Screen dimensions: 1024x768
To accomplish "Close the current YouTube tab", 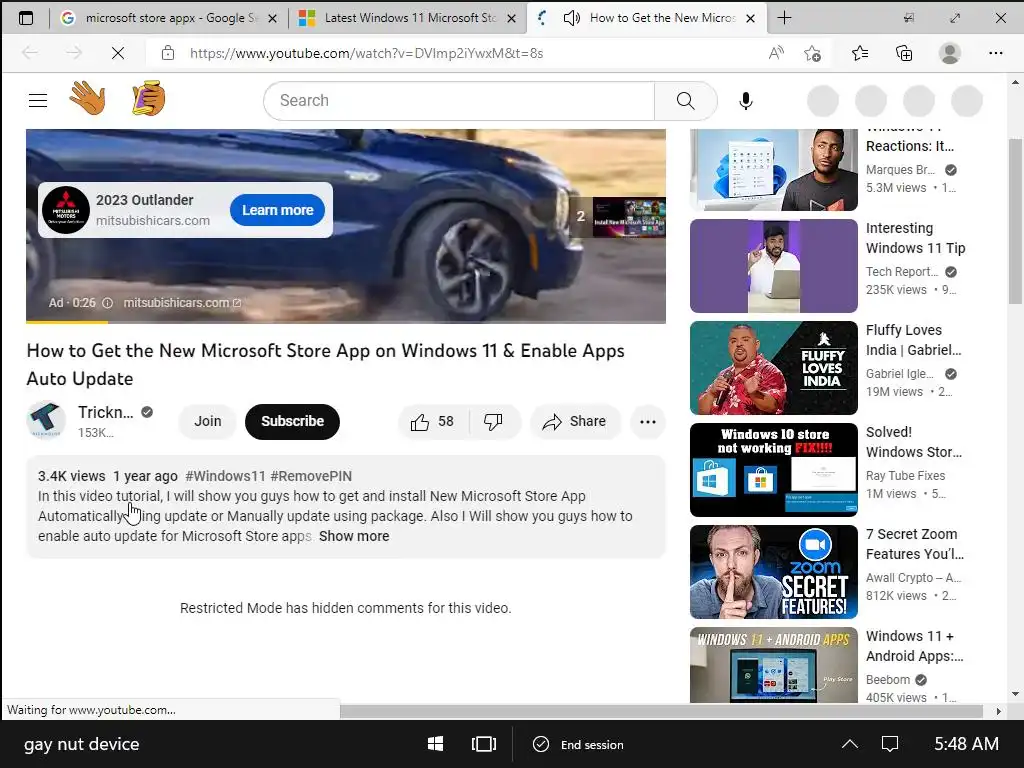I will click(751, 18).
